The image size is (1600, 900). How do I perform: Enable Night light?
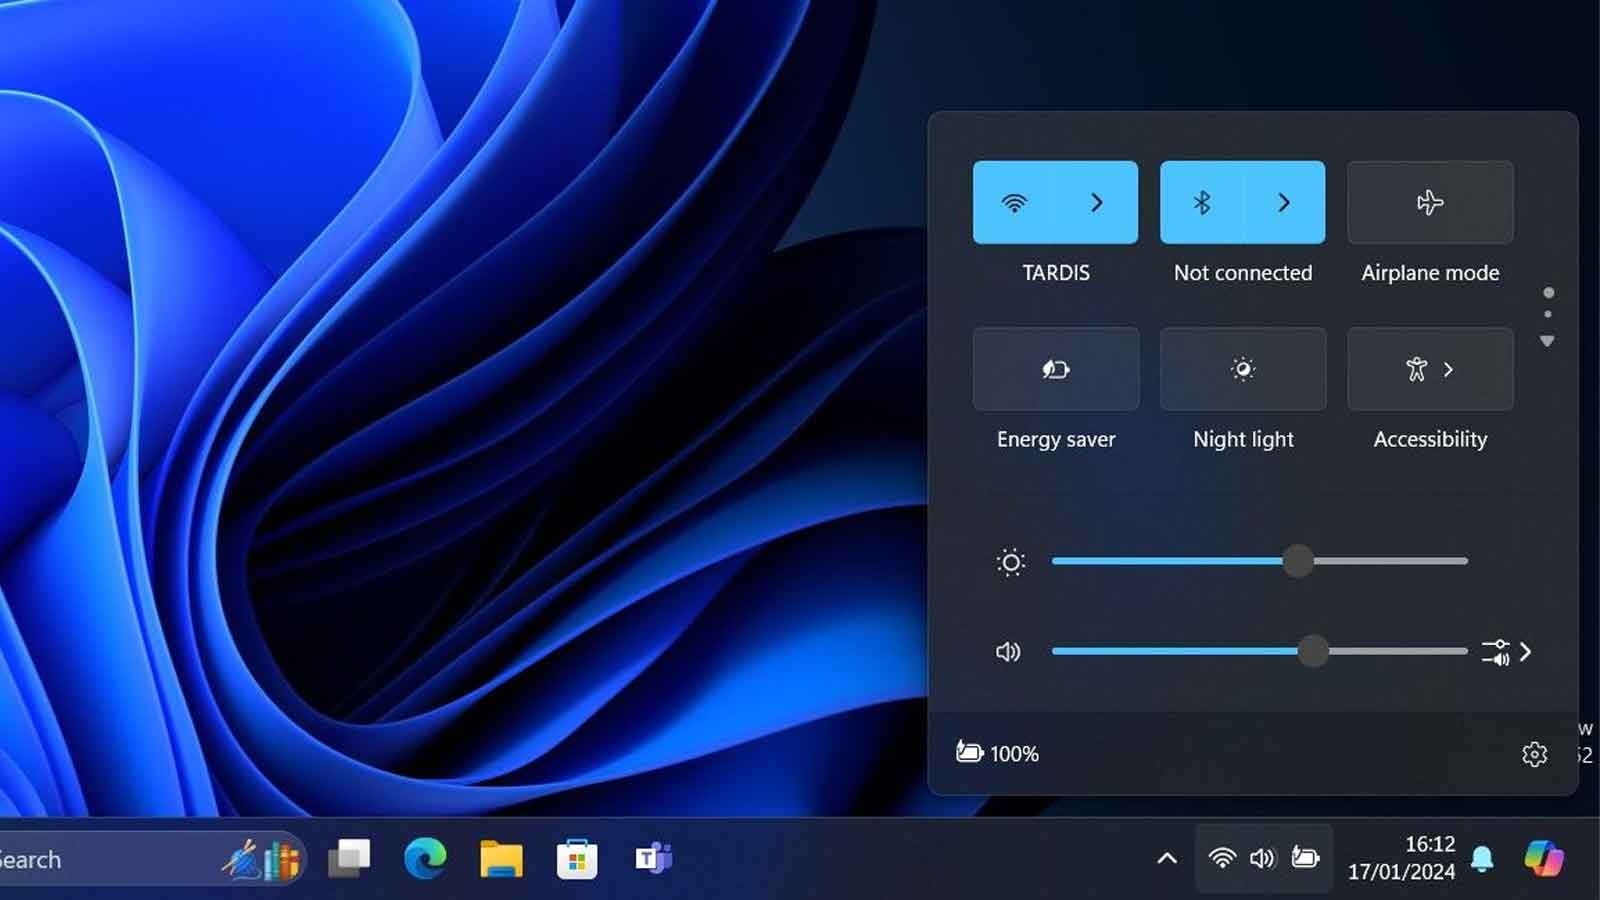tap(1242, 369)
